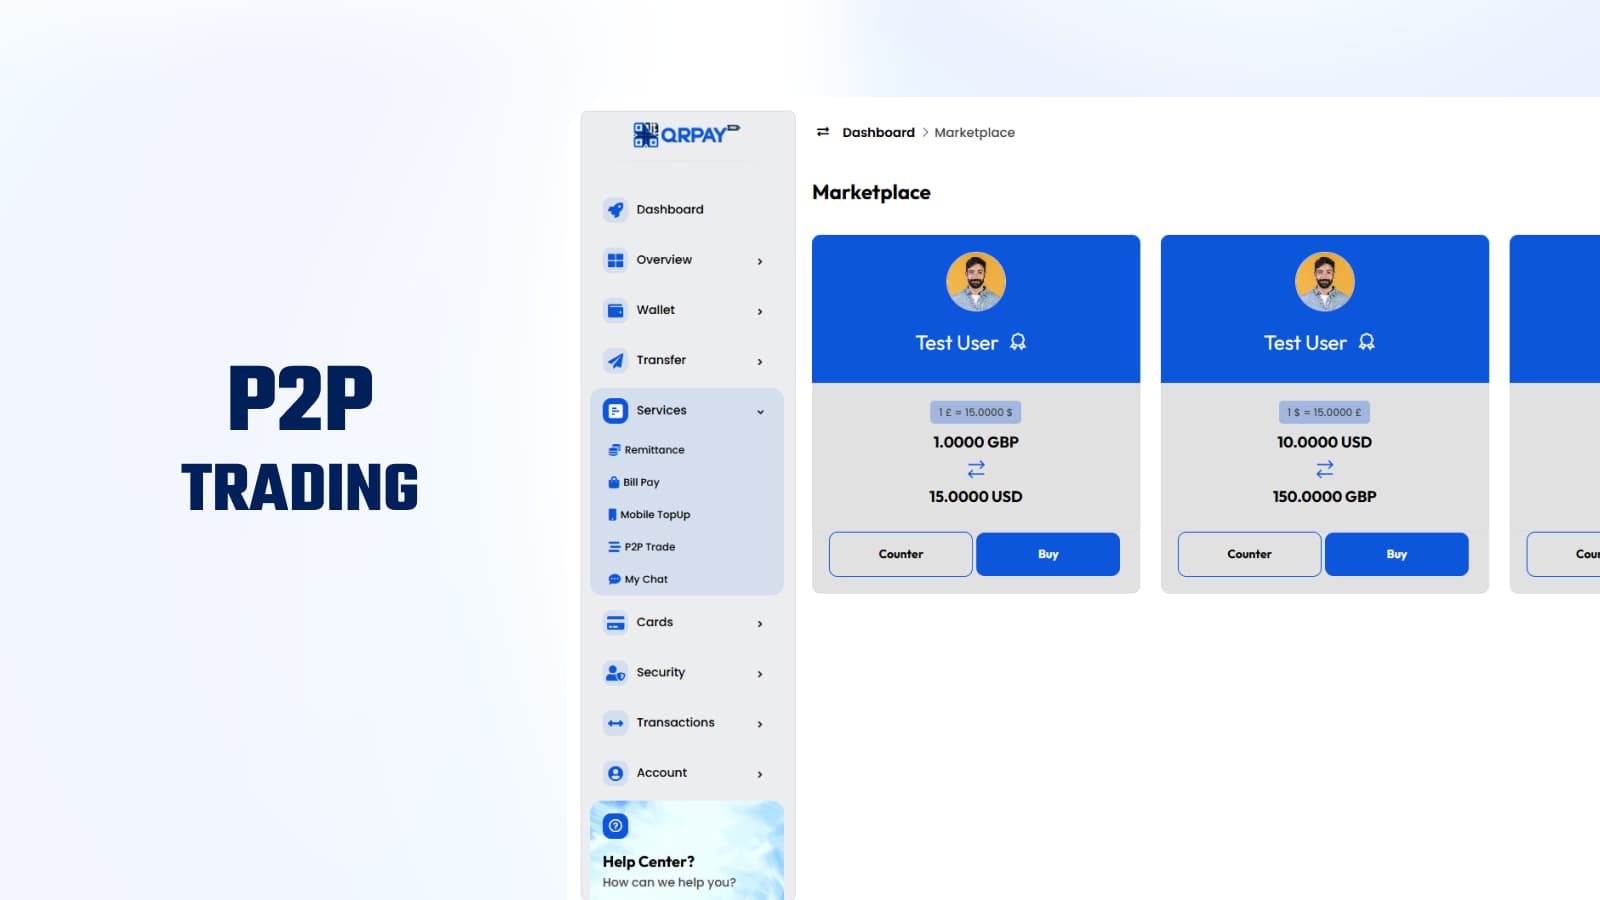Click the currency swap arrows on the first card

(x=974, y=469)
